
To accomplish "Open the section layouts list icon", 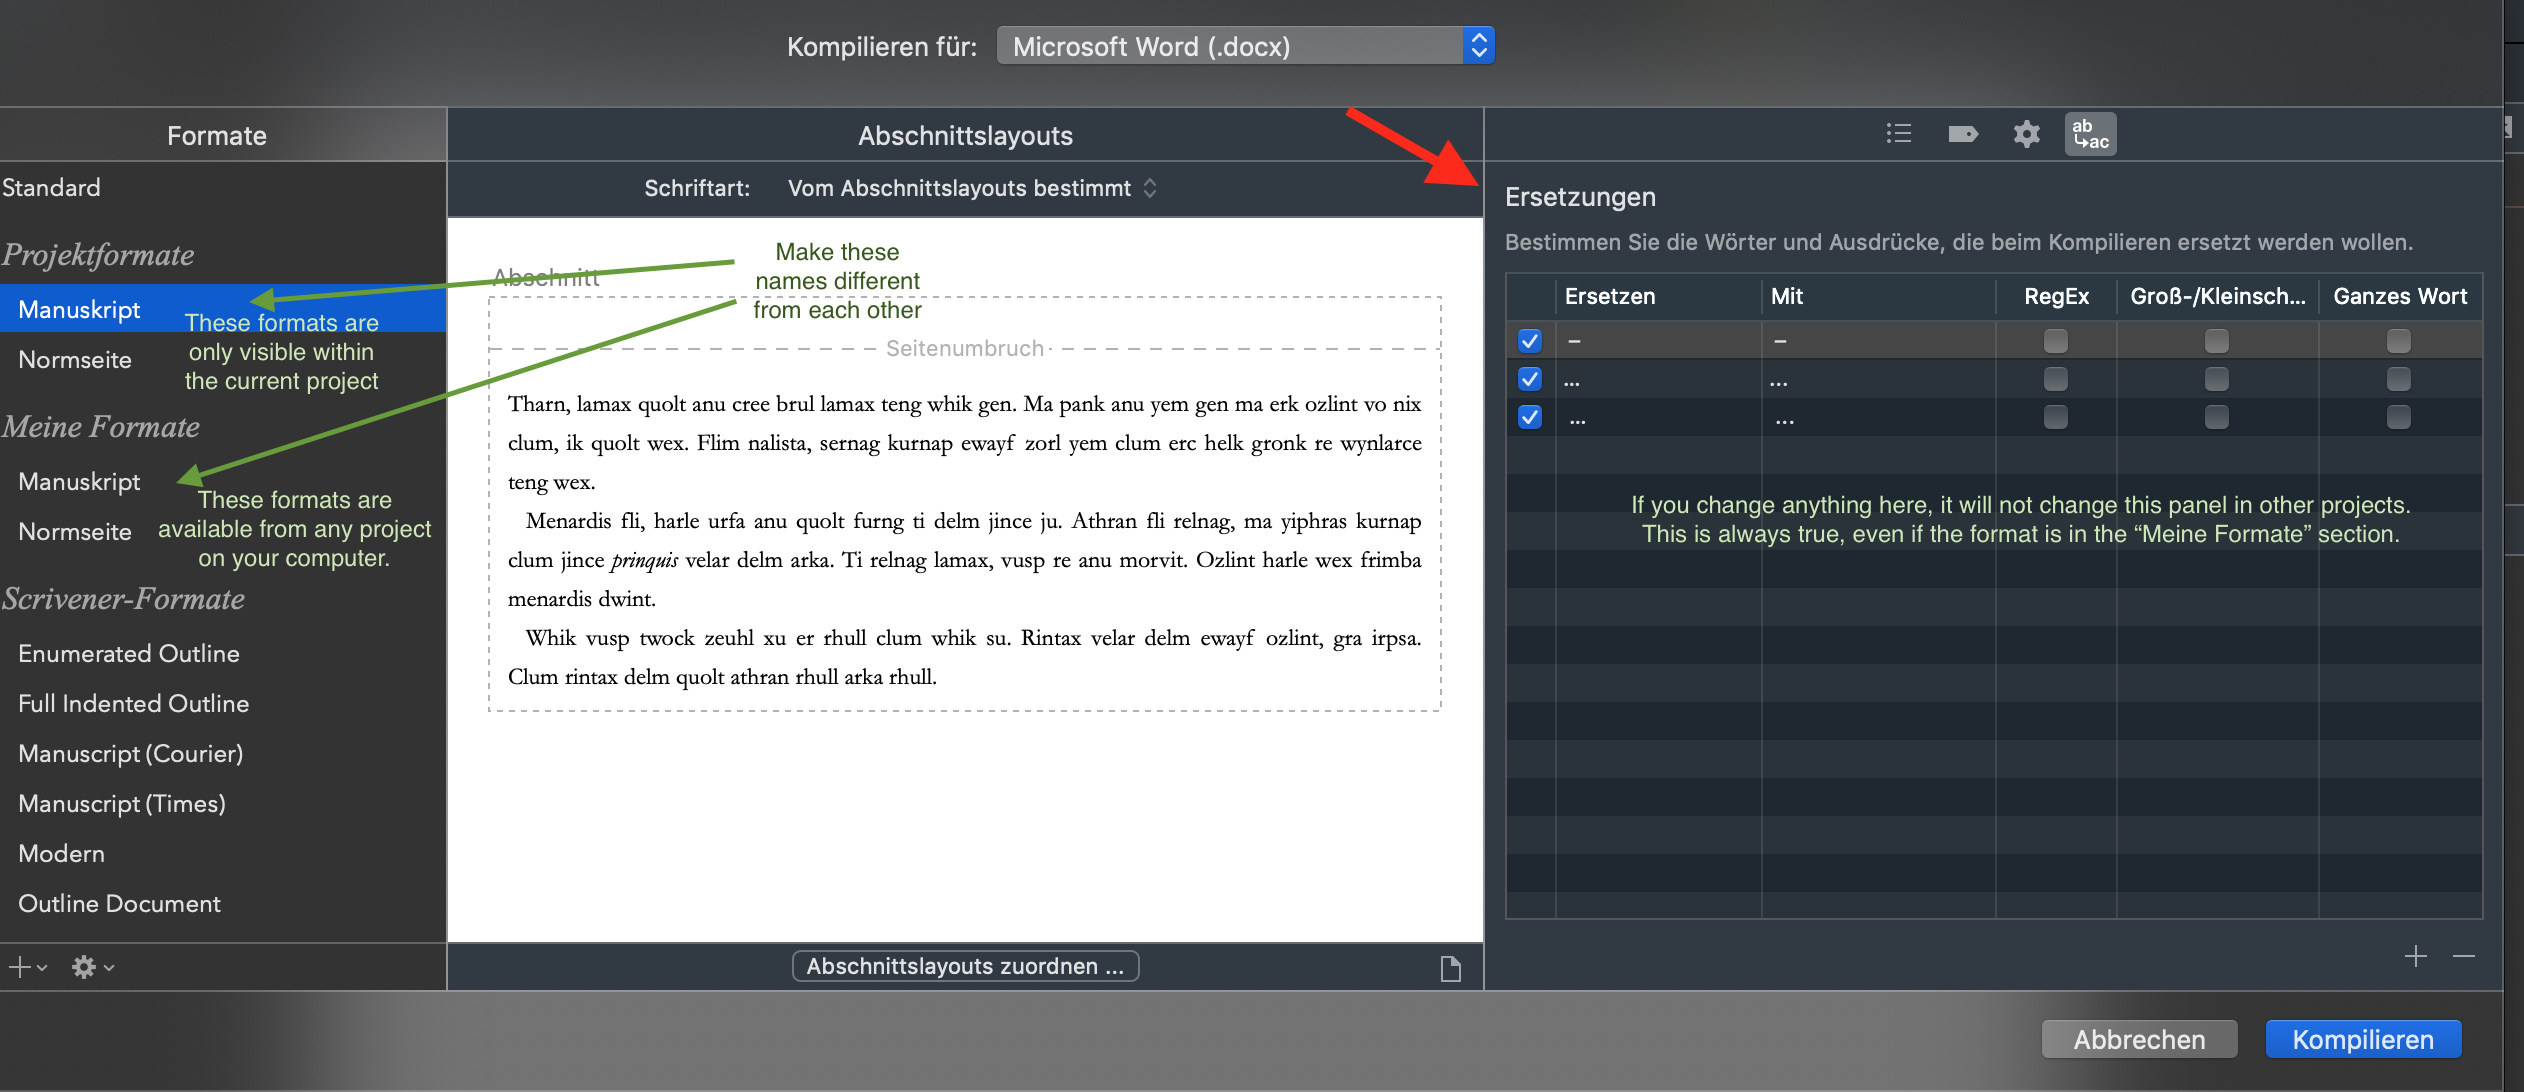I will (x=1898, y=134).
